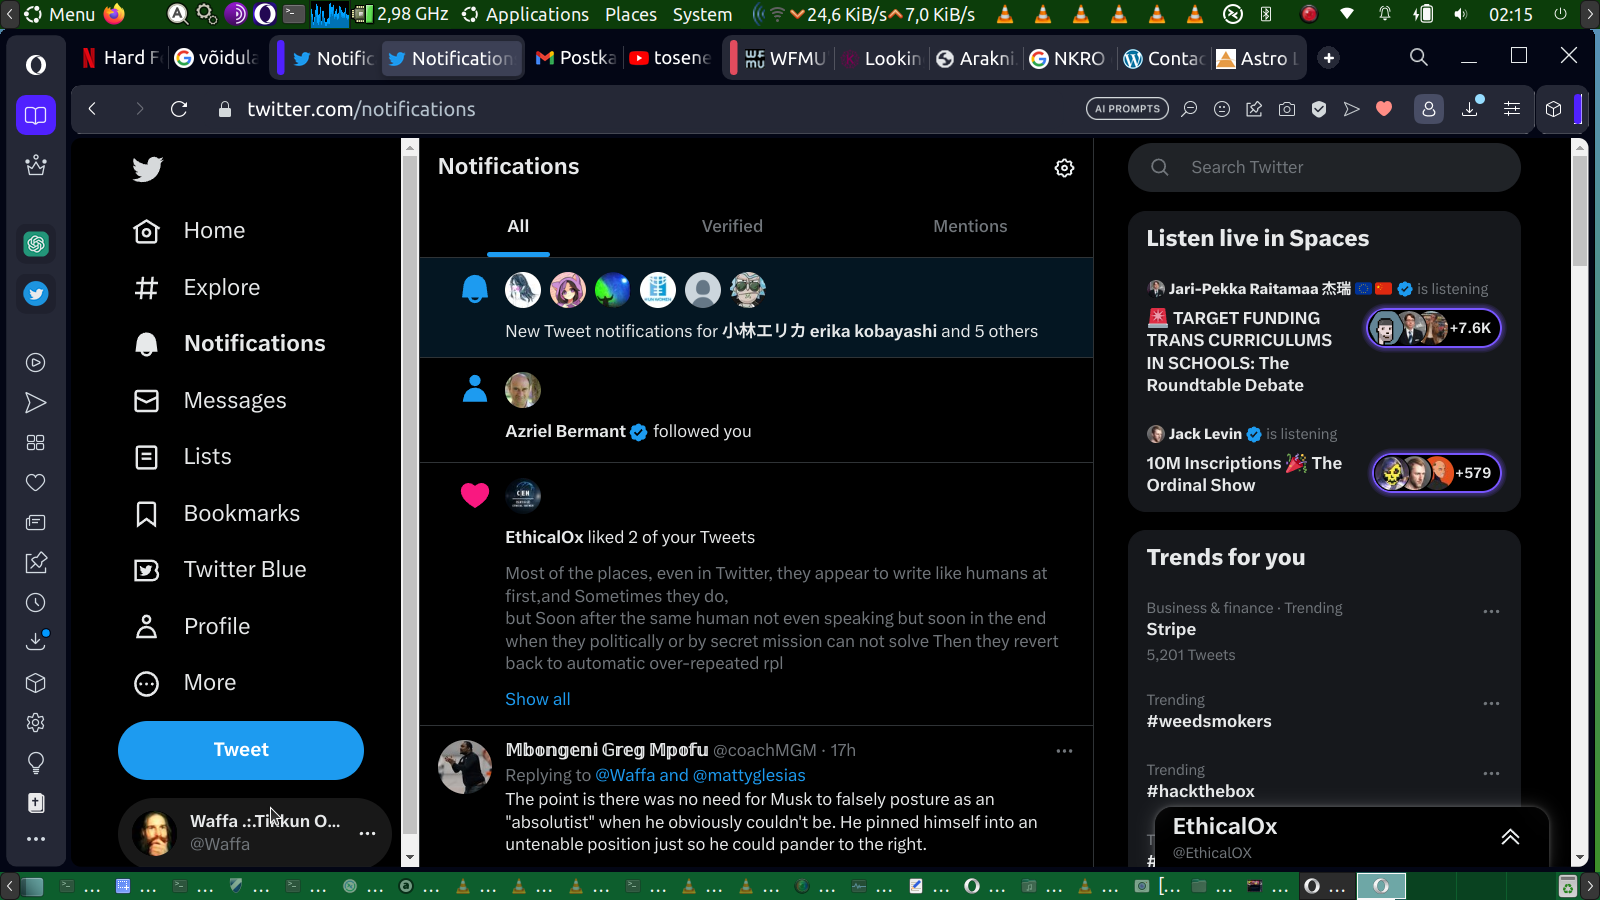The image size is (1600, 900).
Task: Open Easy Setup sliders icon
Action: 1512,109
